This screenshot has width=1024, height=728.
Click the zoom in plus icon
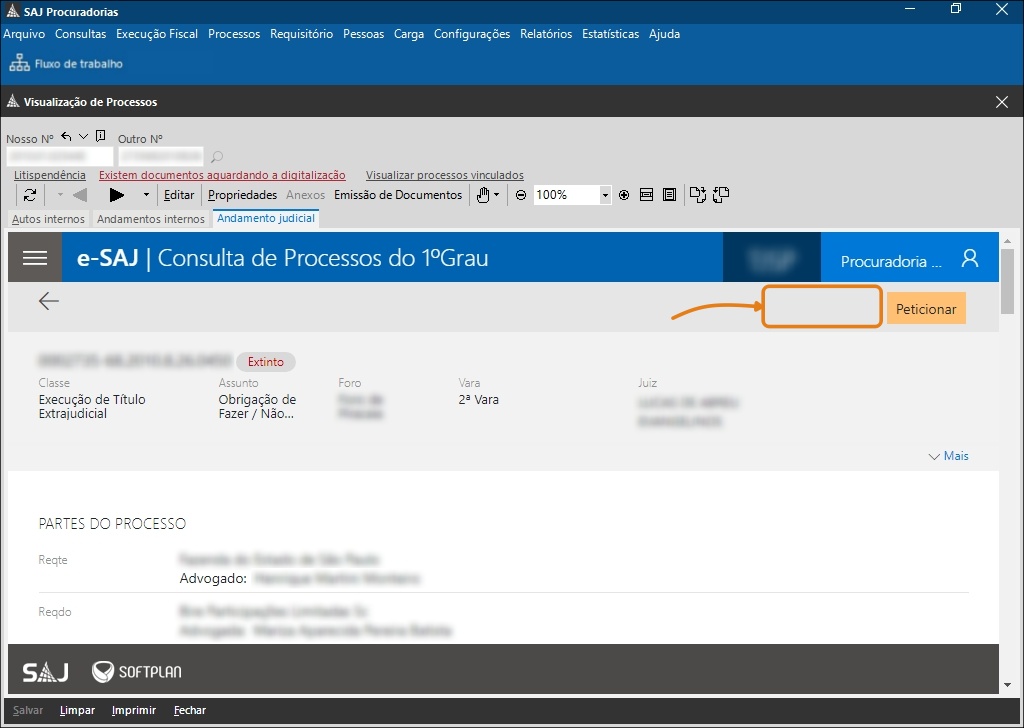624,195
